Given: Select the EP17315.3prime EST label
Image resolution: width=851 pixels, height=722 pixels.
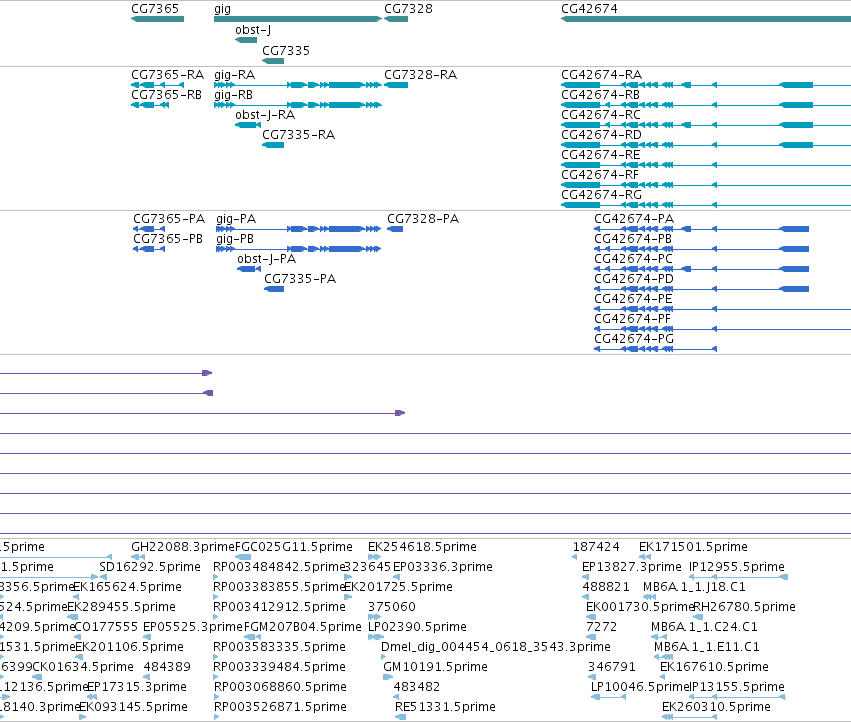Looking at the screenshot, I should 137,687.
